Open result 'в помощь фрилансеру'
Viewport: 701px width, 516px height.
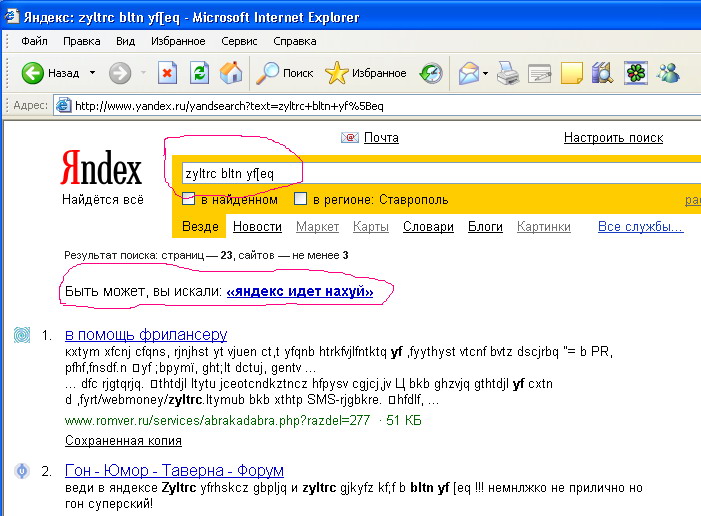tap(146, 334)
